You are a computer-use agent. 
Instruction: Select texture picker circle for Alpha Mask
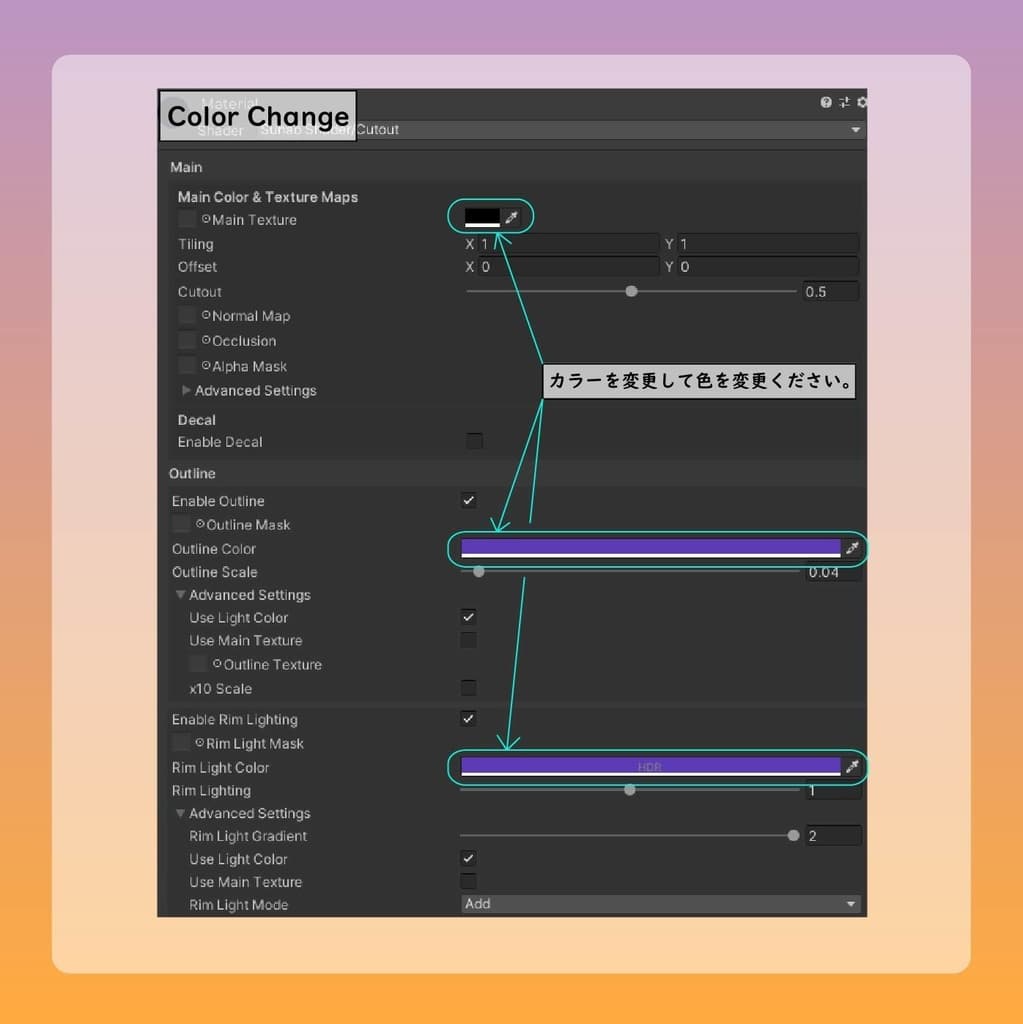(206, 366)
